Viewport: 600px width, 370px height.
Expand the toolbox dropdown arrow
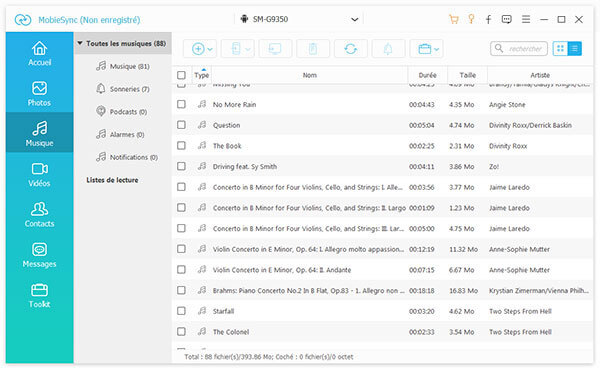(437, 49)
